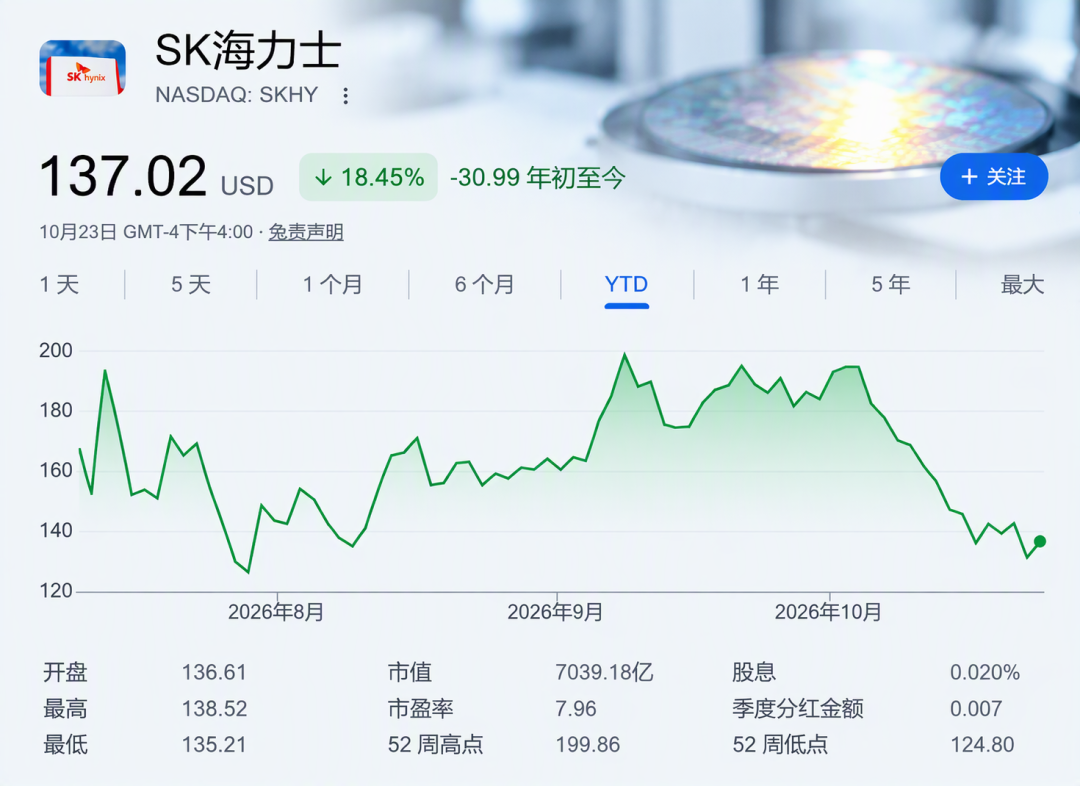Choose the 1 年 range tab
Viewport: 1080px width, 786px height.
pos(760,285)
